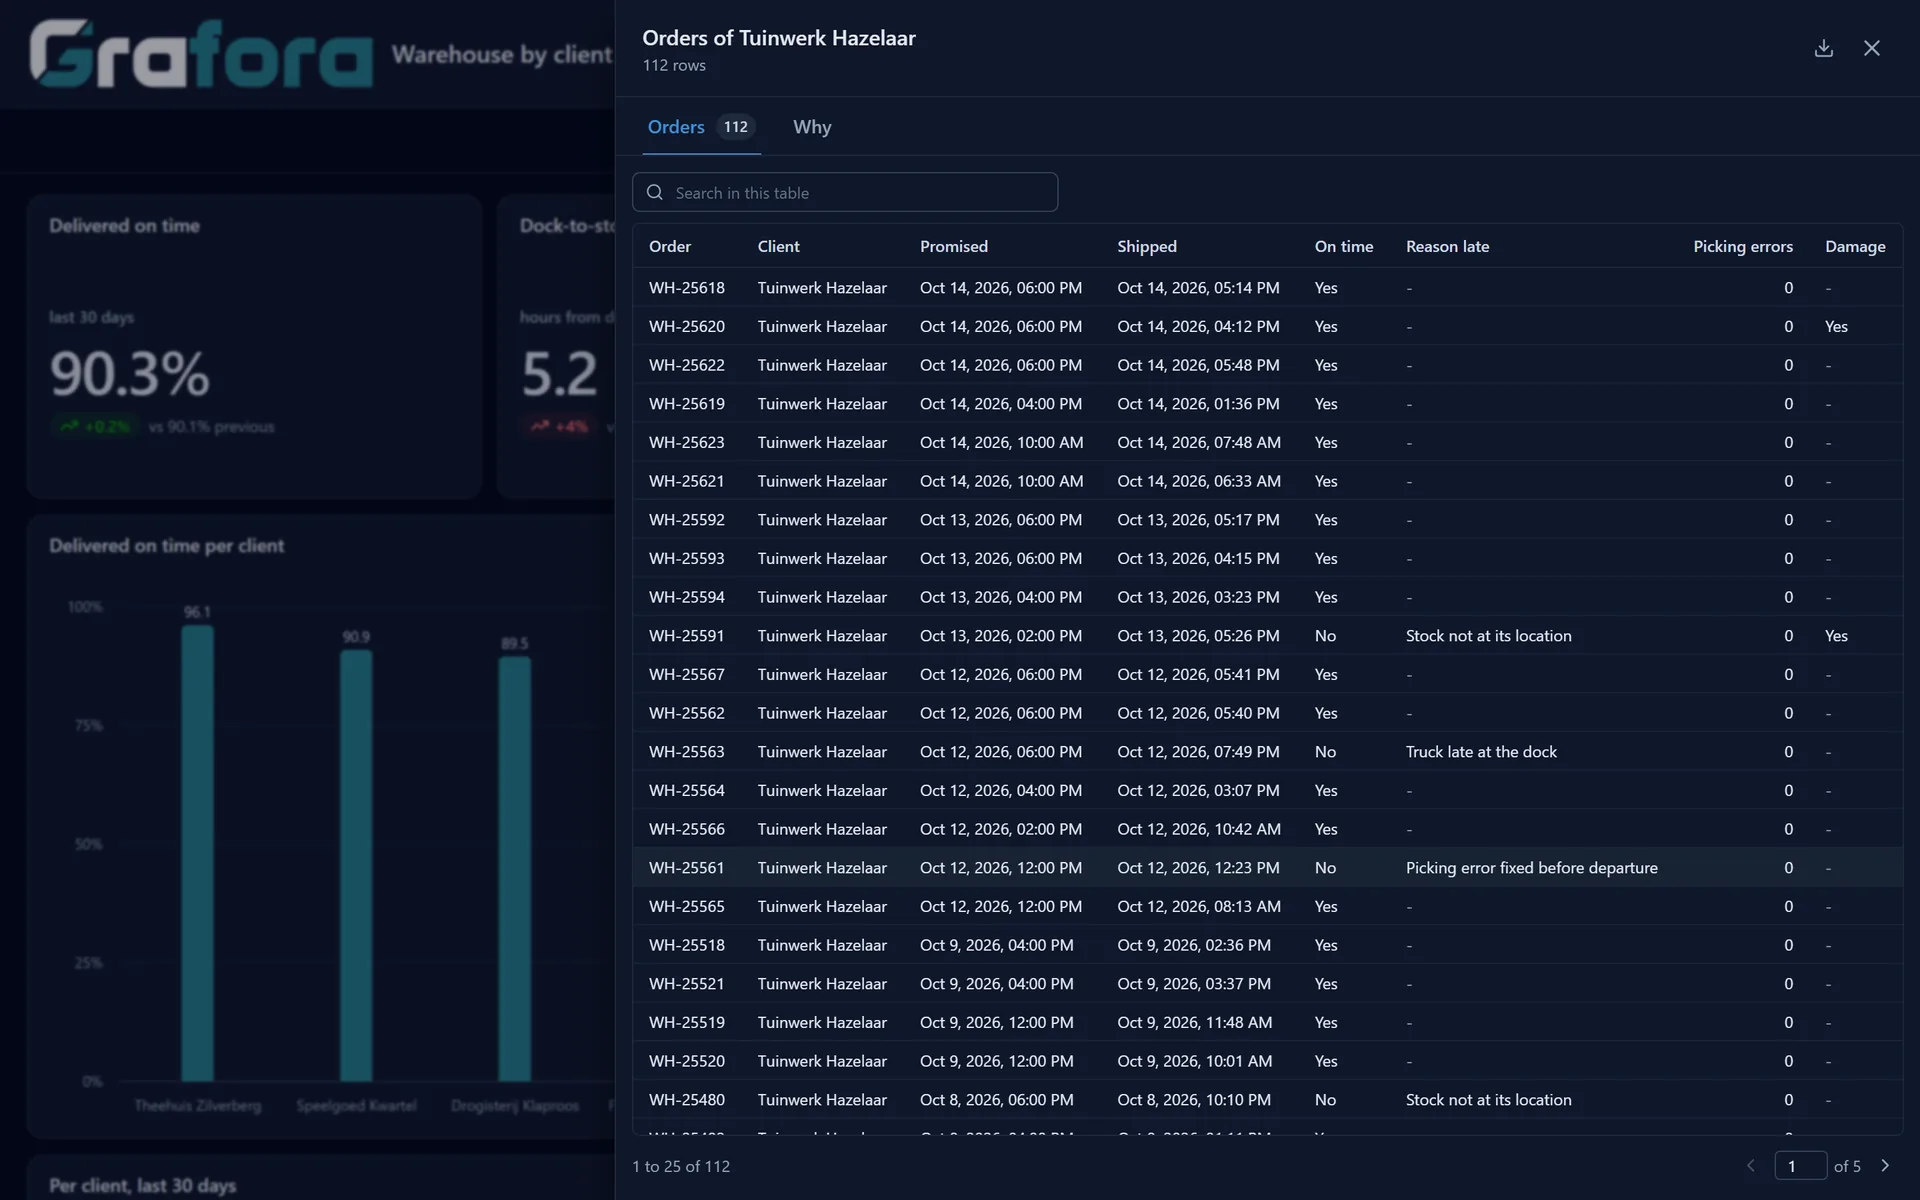Select the Orders tab
This screenshot has width=1920, height=1200.
701,127
